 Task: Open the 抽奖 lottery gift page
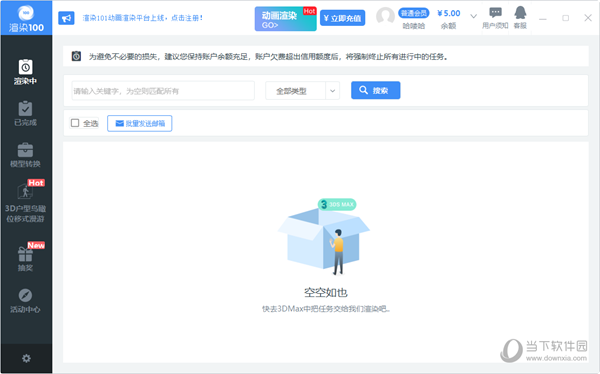pos(26,257)
